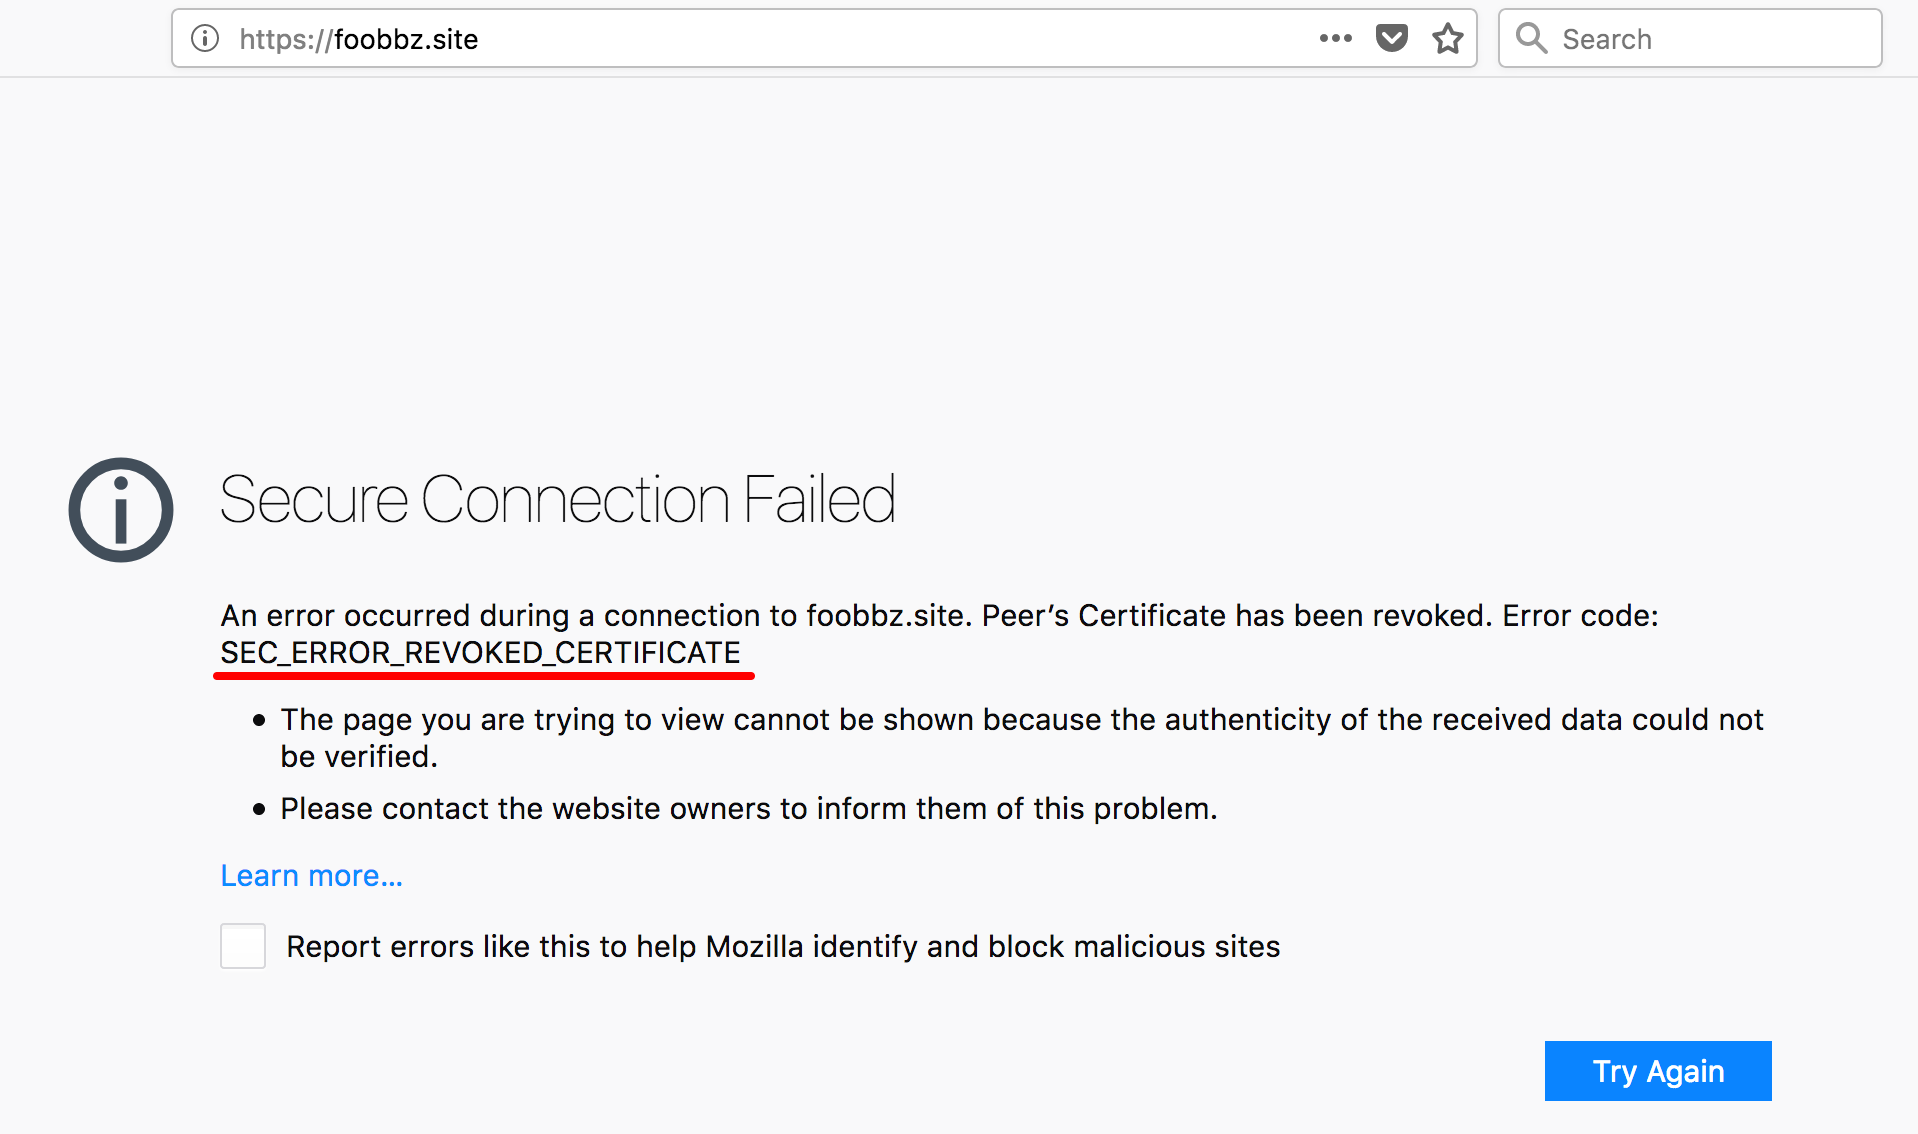Focus the Search input field
This screenshot has height=1134, width=1918.
coord(1690,39)
